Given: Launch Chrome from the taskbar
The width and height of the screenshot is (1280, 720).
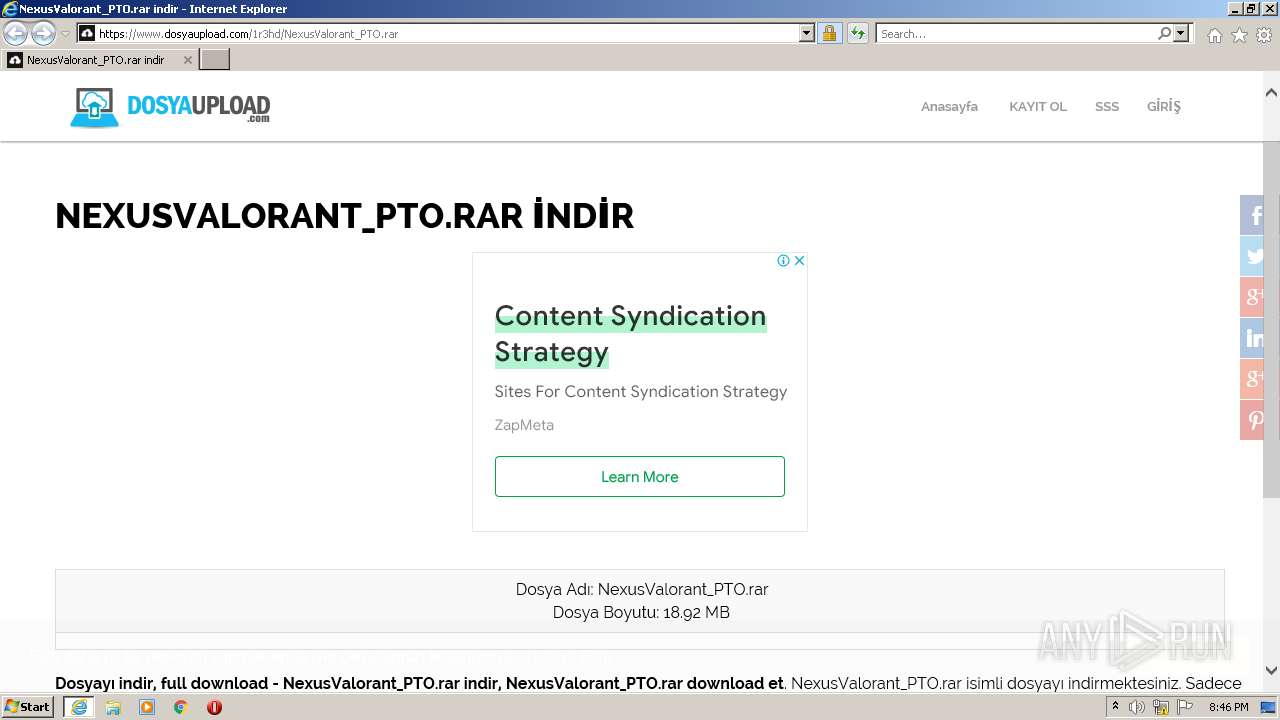Looking at the screenshot, I should [181, 707].
